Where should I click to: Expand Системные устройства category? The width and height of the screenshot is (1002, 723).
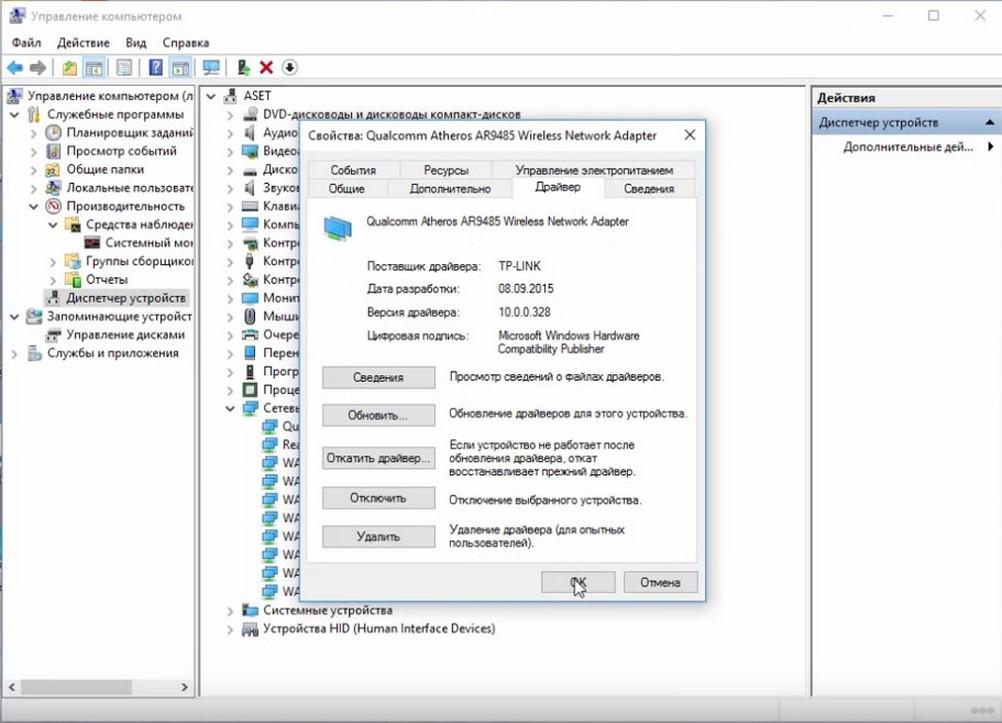pos(230,610)
